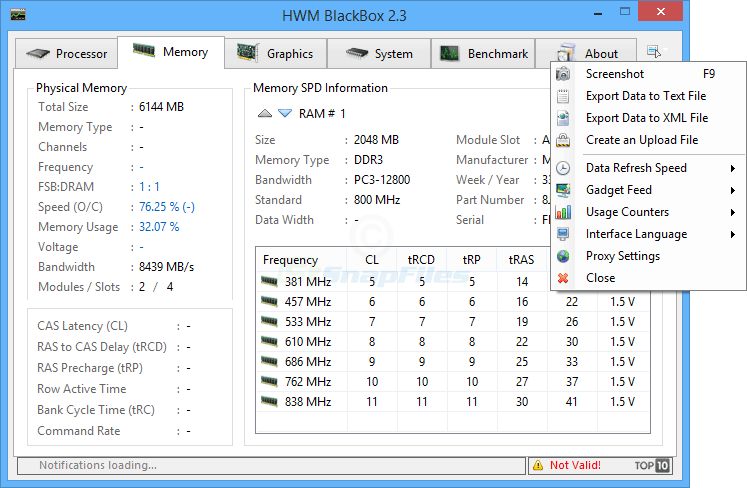Click the tRP column header
The image size is (747, 488).
coord(472,260)
